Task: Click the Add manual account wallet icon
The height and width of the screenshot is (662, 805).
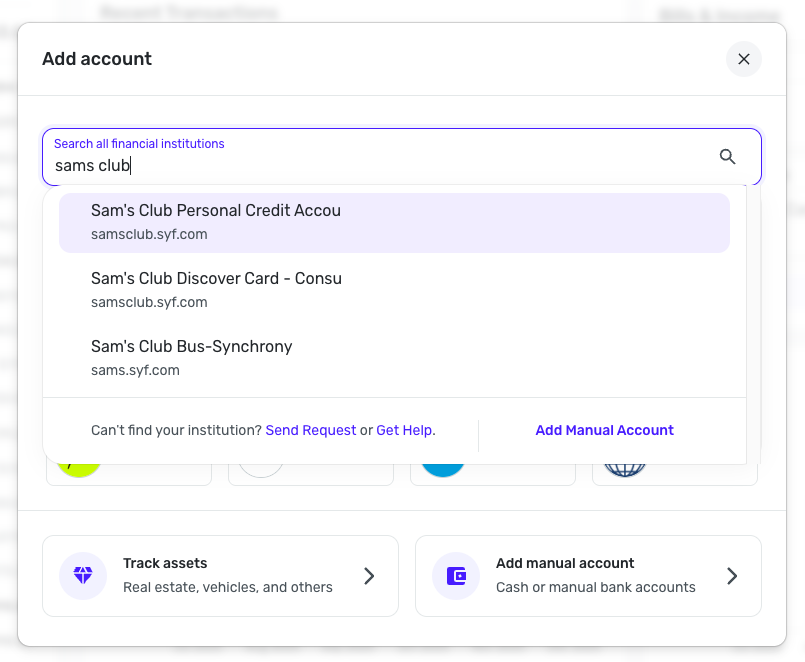Action: click(x=456, y=576)
